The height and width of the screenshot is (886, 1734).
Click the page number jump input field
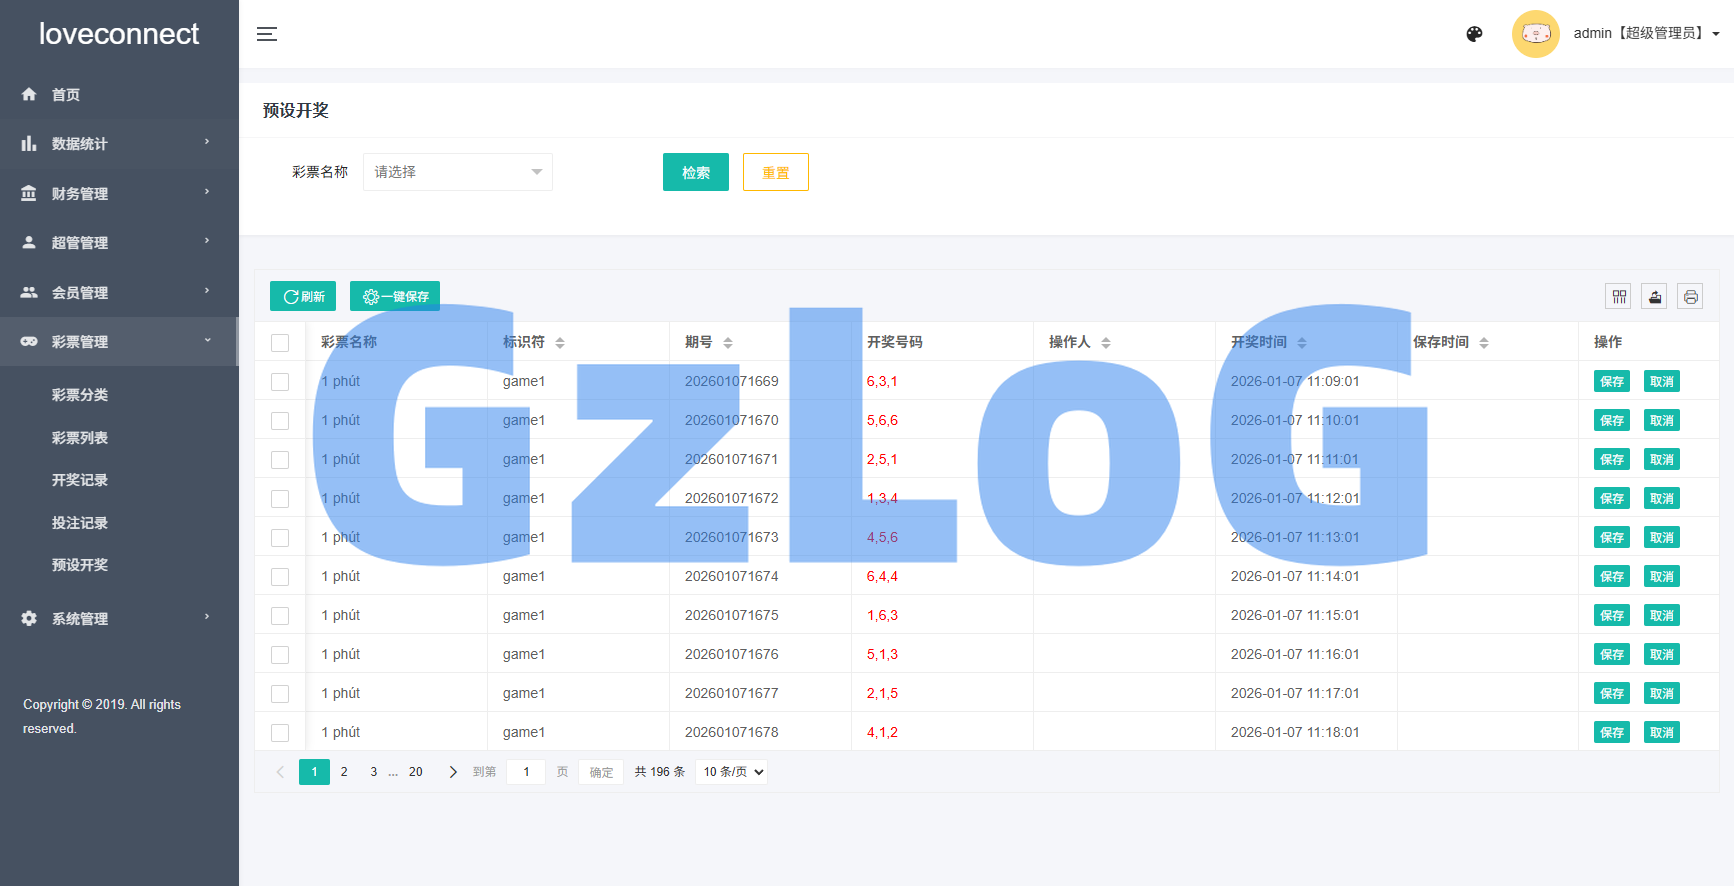click(526, 772)
